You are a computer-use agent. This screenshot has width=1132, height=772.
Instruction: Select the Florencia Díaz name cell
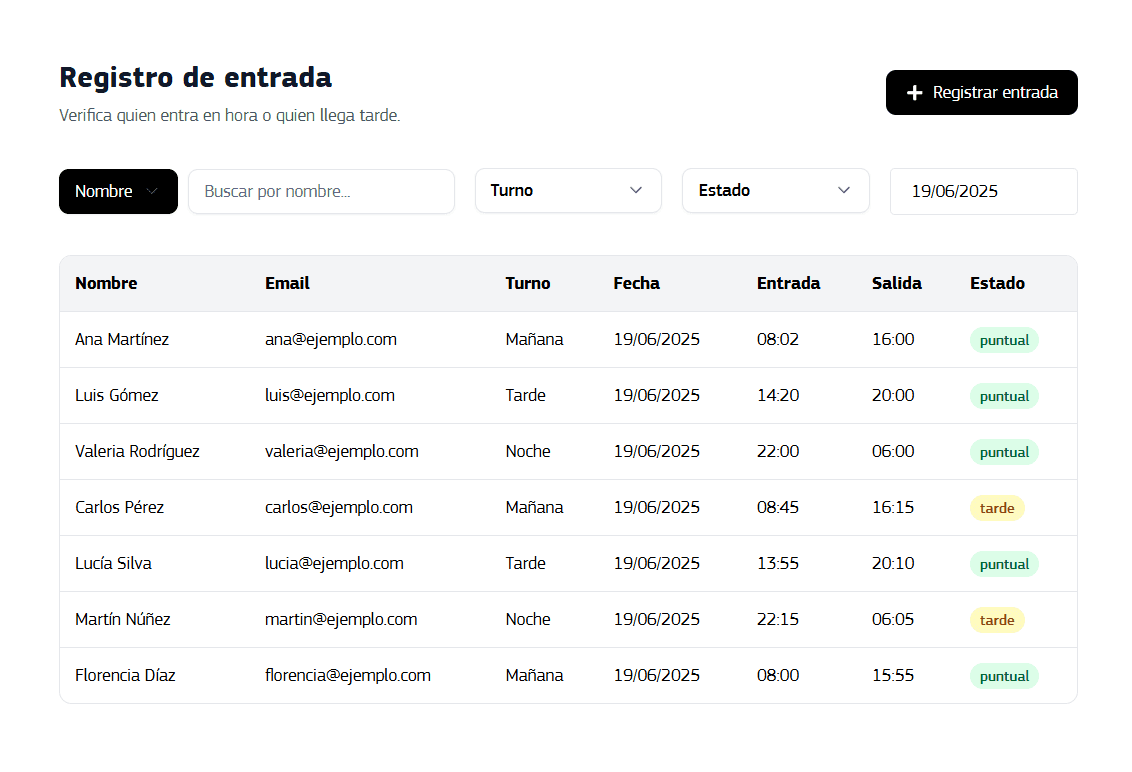[x=126, y=675]
